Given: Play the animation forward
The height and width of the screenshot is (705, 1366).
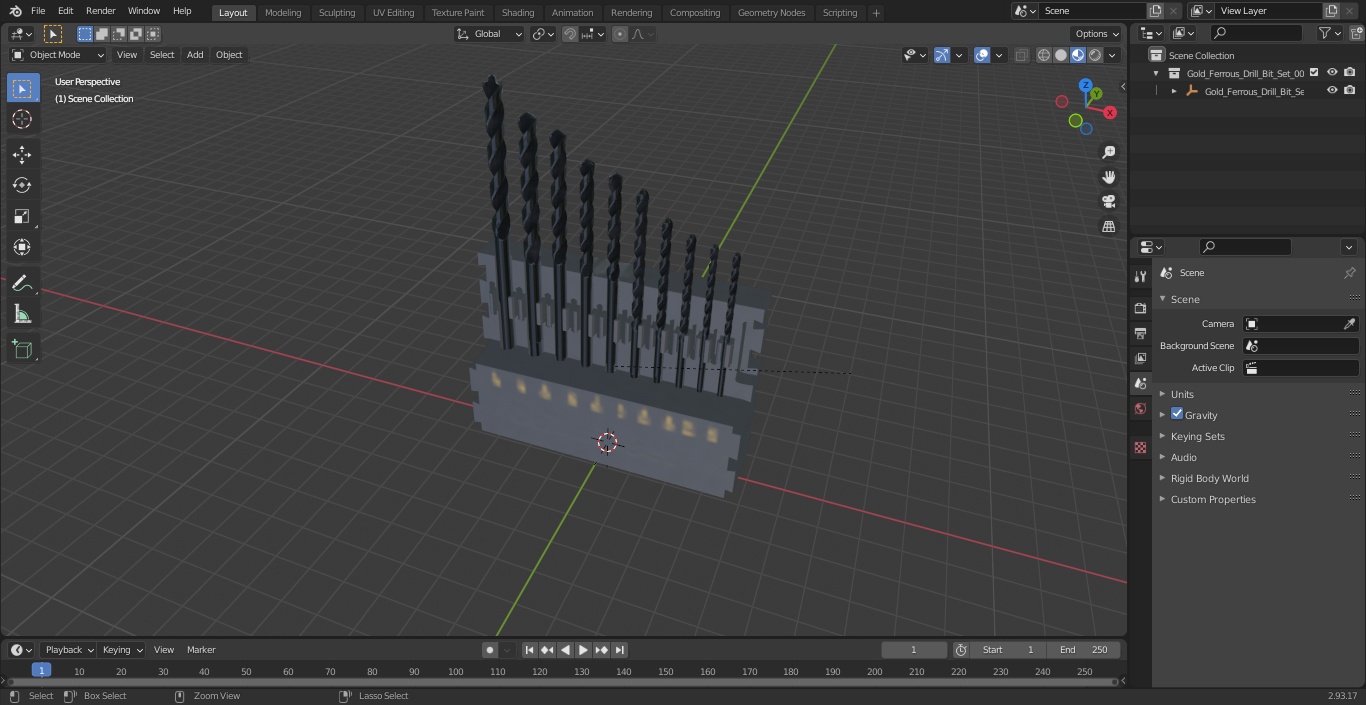Looking at the screenshot, I should [x=583, y=650].
